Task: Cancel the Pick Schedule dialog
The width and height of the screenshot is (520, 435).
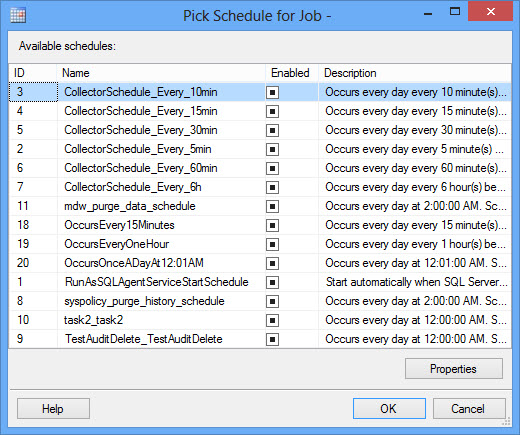Action: (469, 409)
